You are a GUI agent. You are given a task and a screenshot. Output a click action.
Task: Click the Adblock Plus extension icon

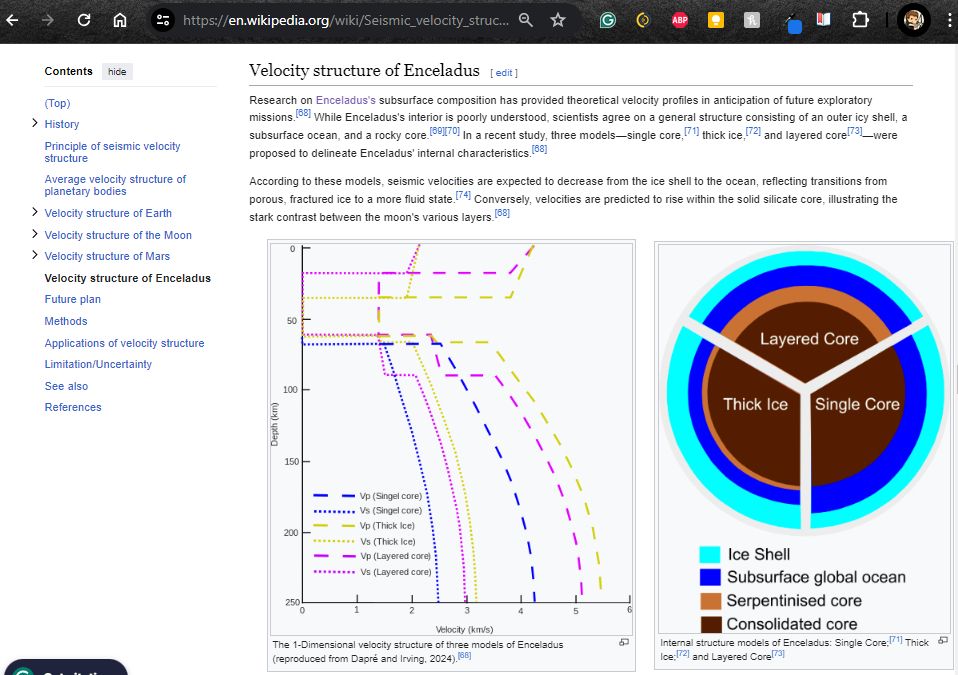coord(679,19)
